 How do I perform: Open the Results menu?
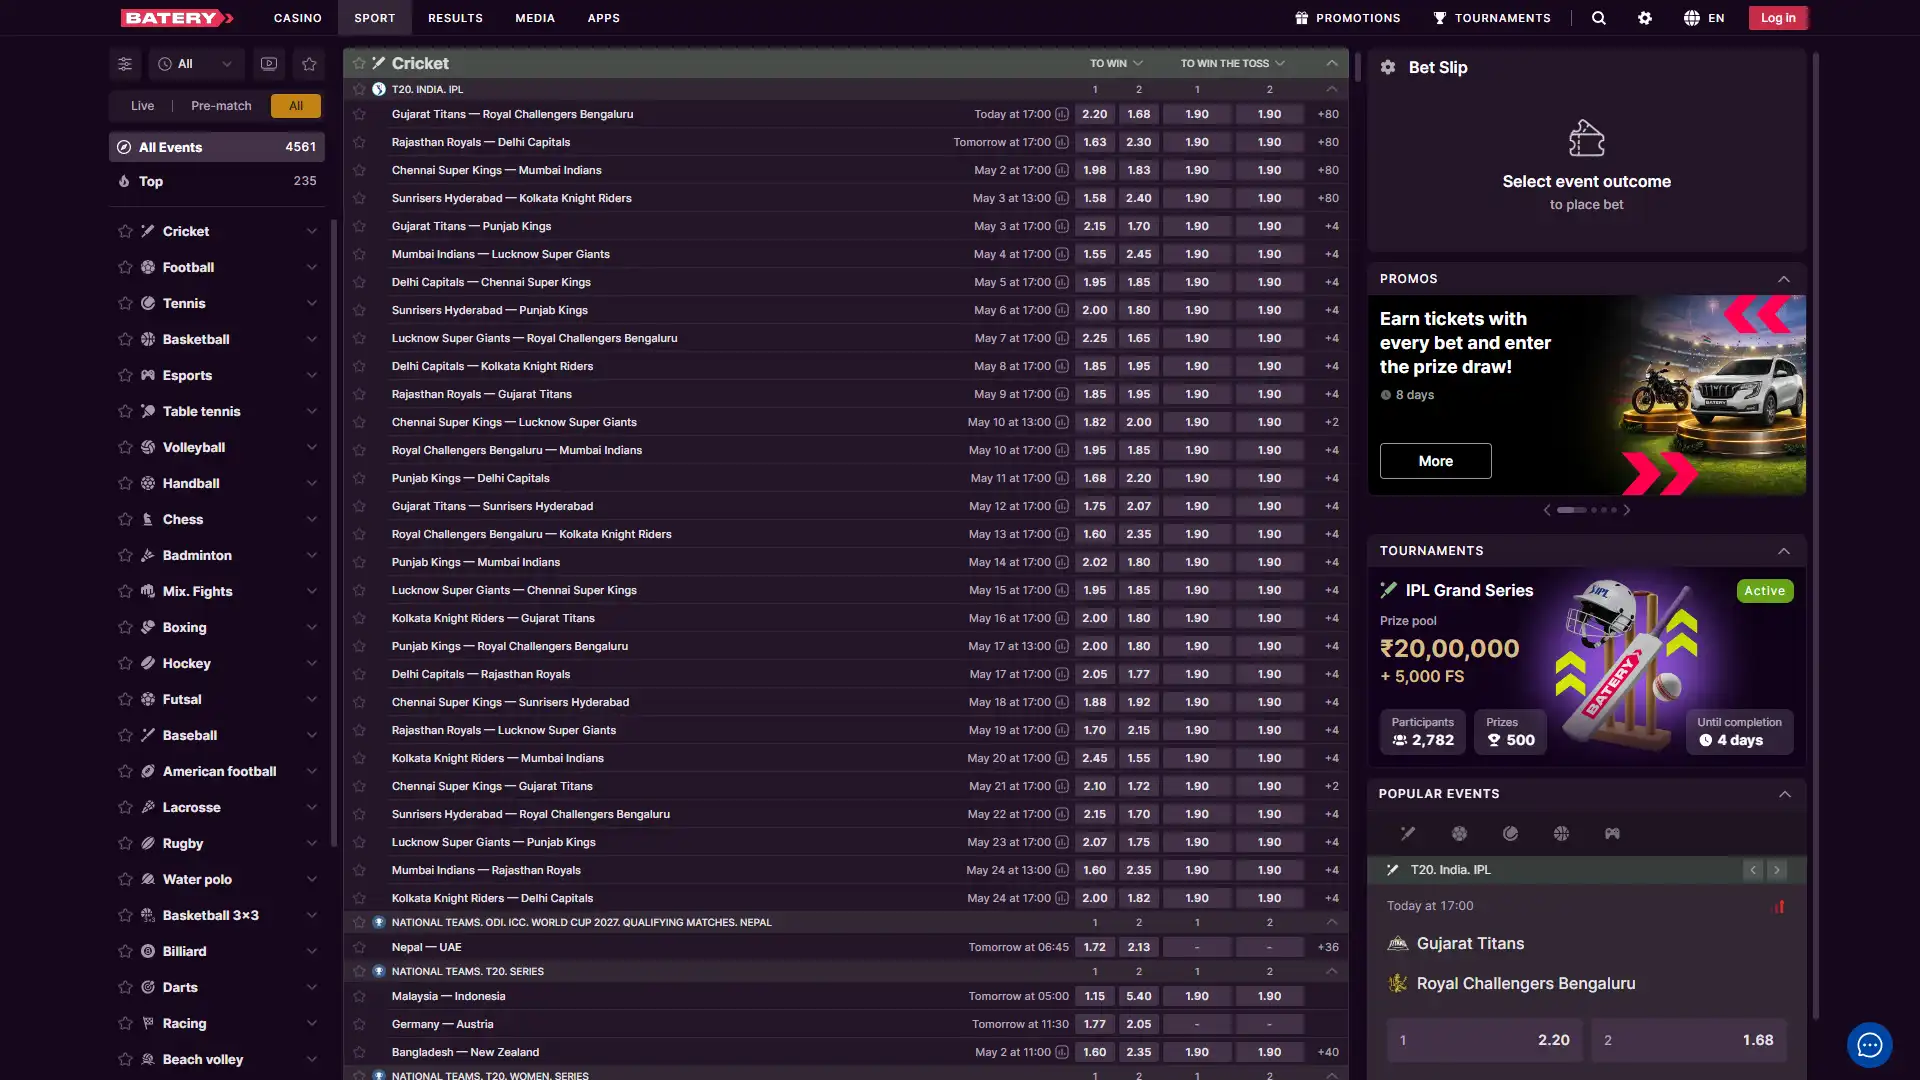coord(455,18)
